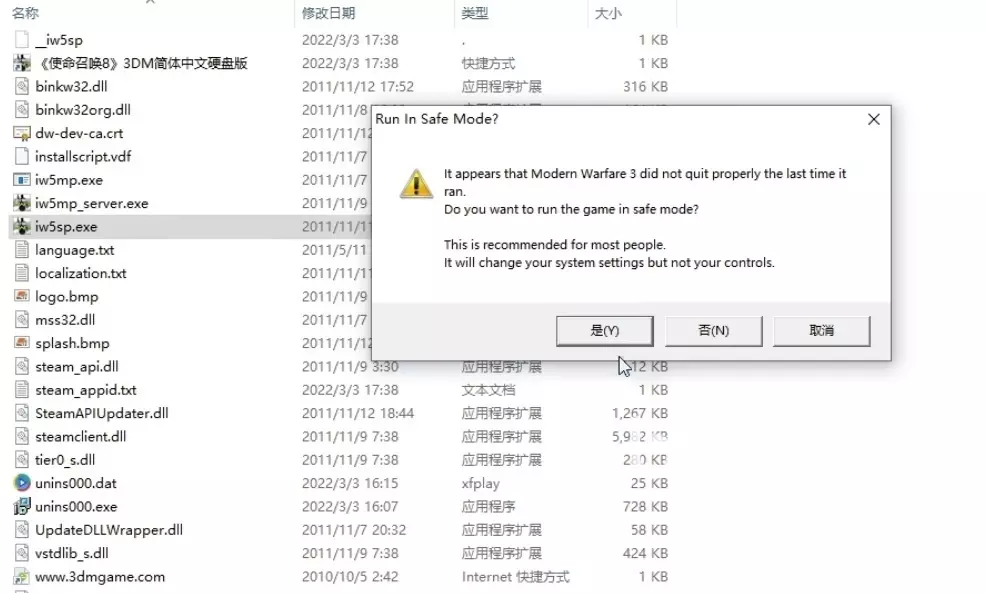Confirm safe mode with 是(Y) button

[604, 331]
